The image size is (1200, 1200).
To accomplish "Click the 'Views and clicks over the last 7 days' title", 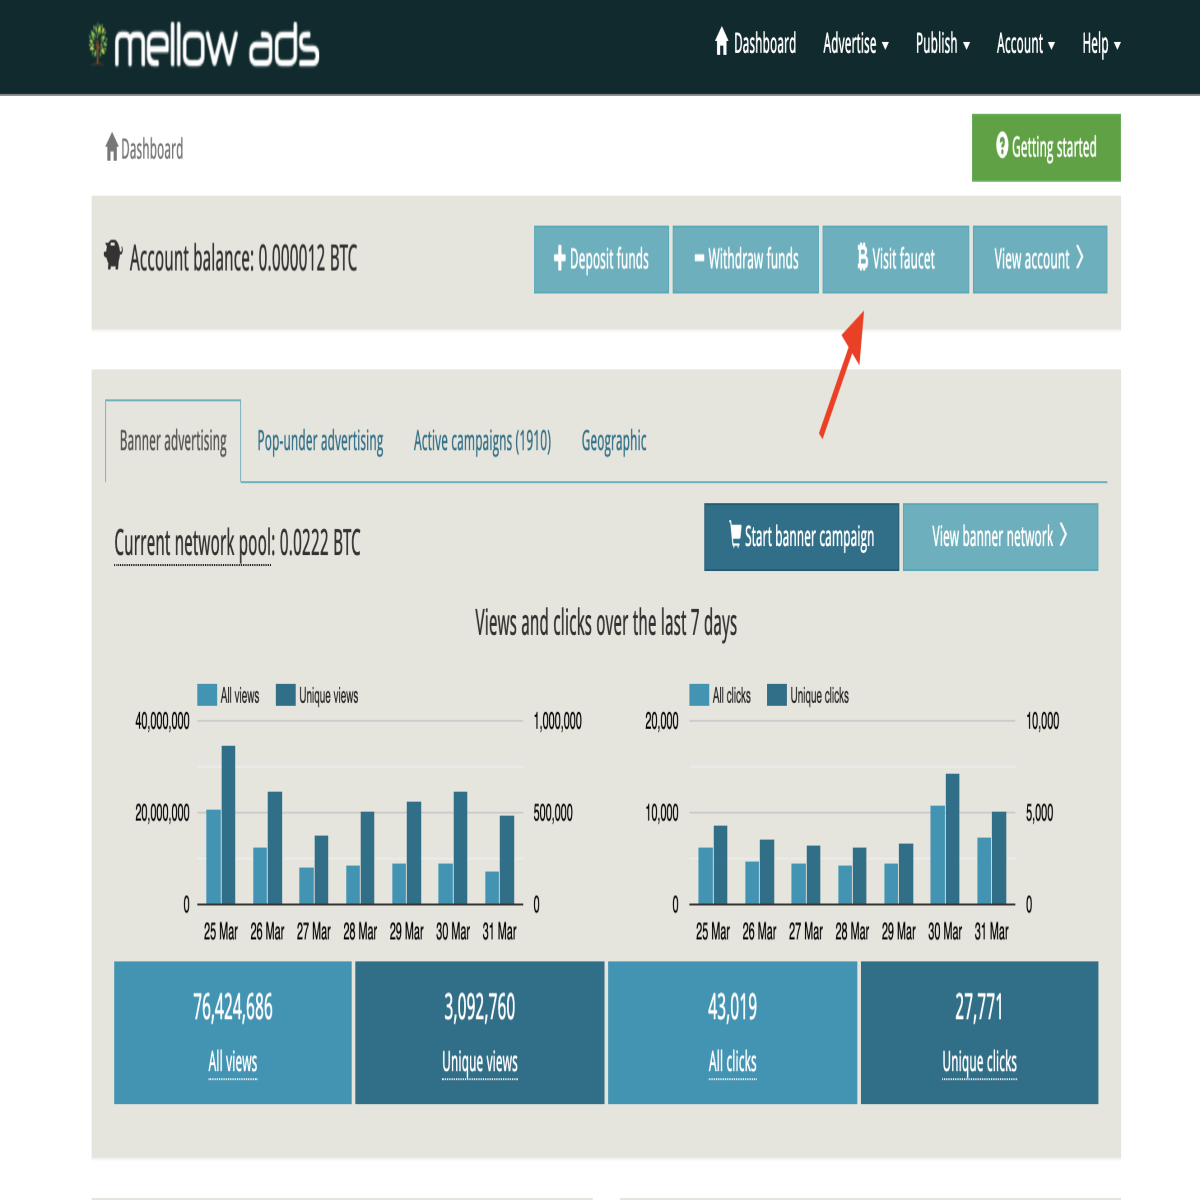I will point(606,624).
